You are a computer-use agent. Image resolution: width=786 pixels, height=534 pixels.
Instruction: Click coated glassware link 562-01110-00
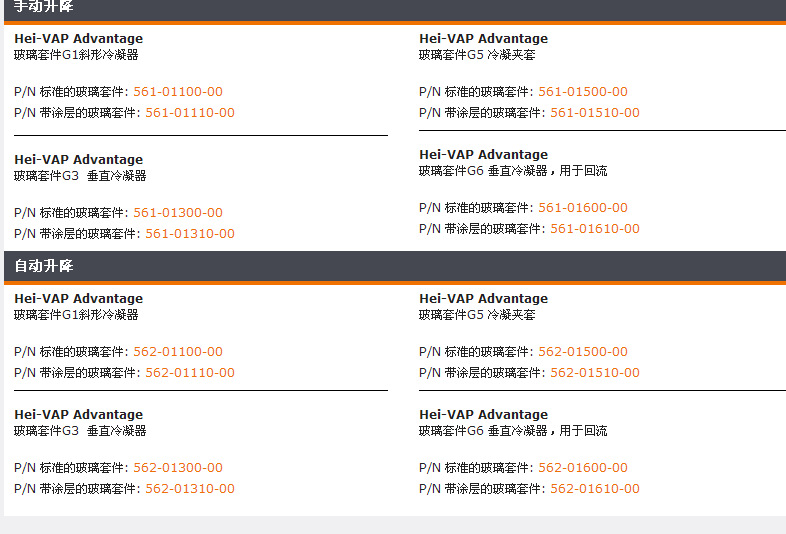pyautogui.click(x=190, y=373)
